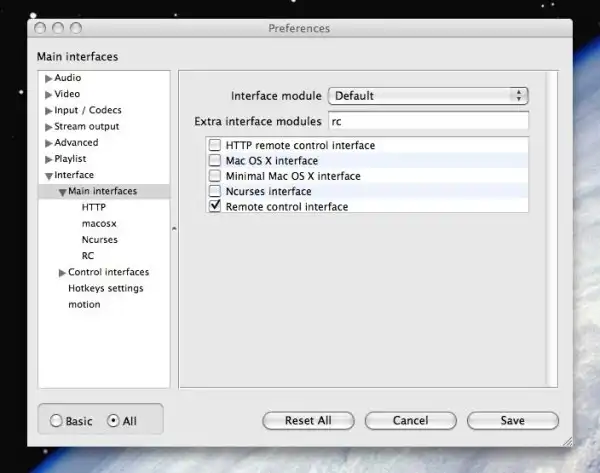This screenshot has width=600, height=473.
Task: Expand the Input / Codecs section
Action: click(48, 111)
